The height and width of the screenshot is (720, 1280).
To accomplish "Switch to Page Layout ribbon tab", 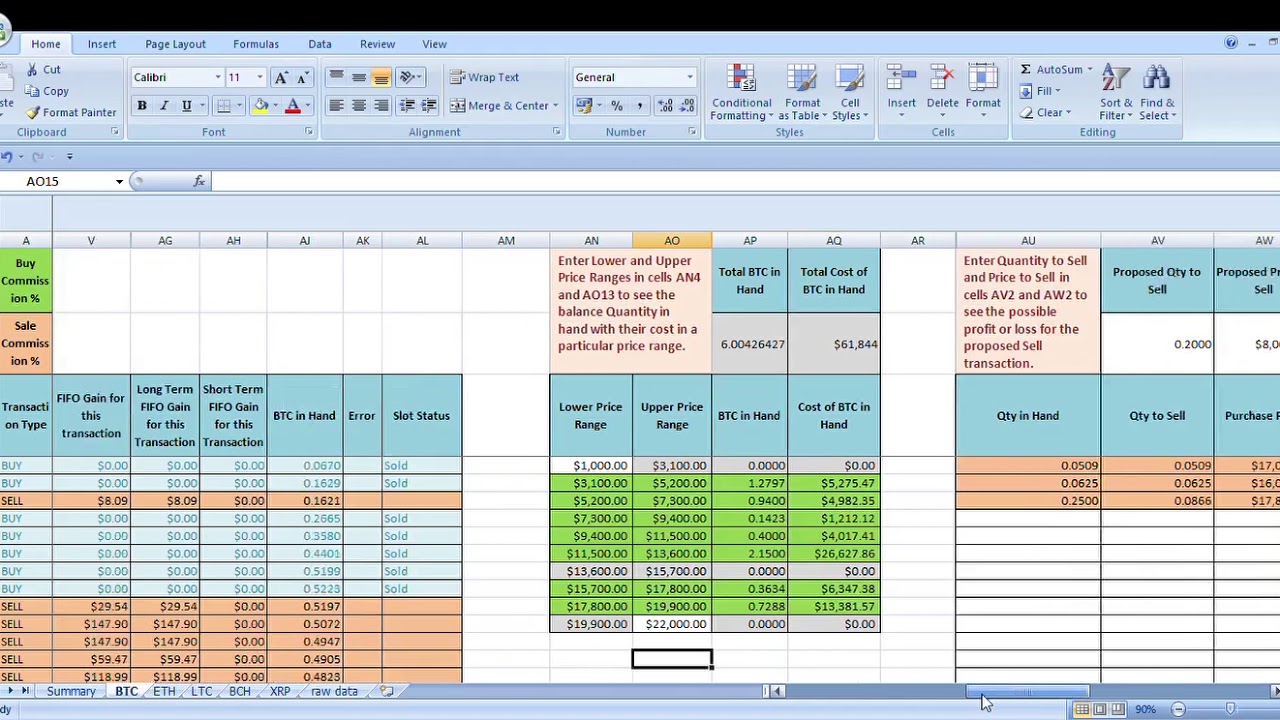I will pyautogui.click(x=175, y=44).
